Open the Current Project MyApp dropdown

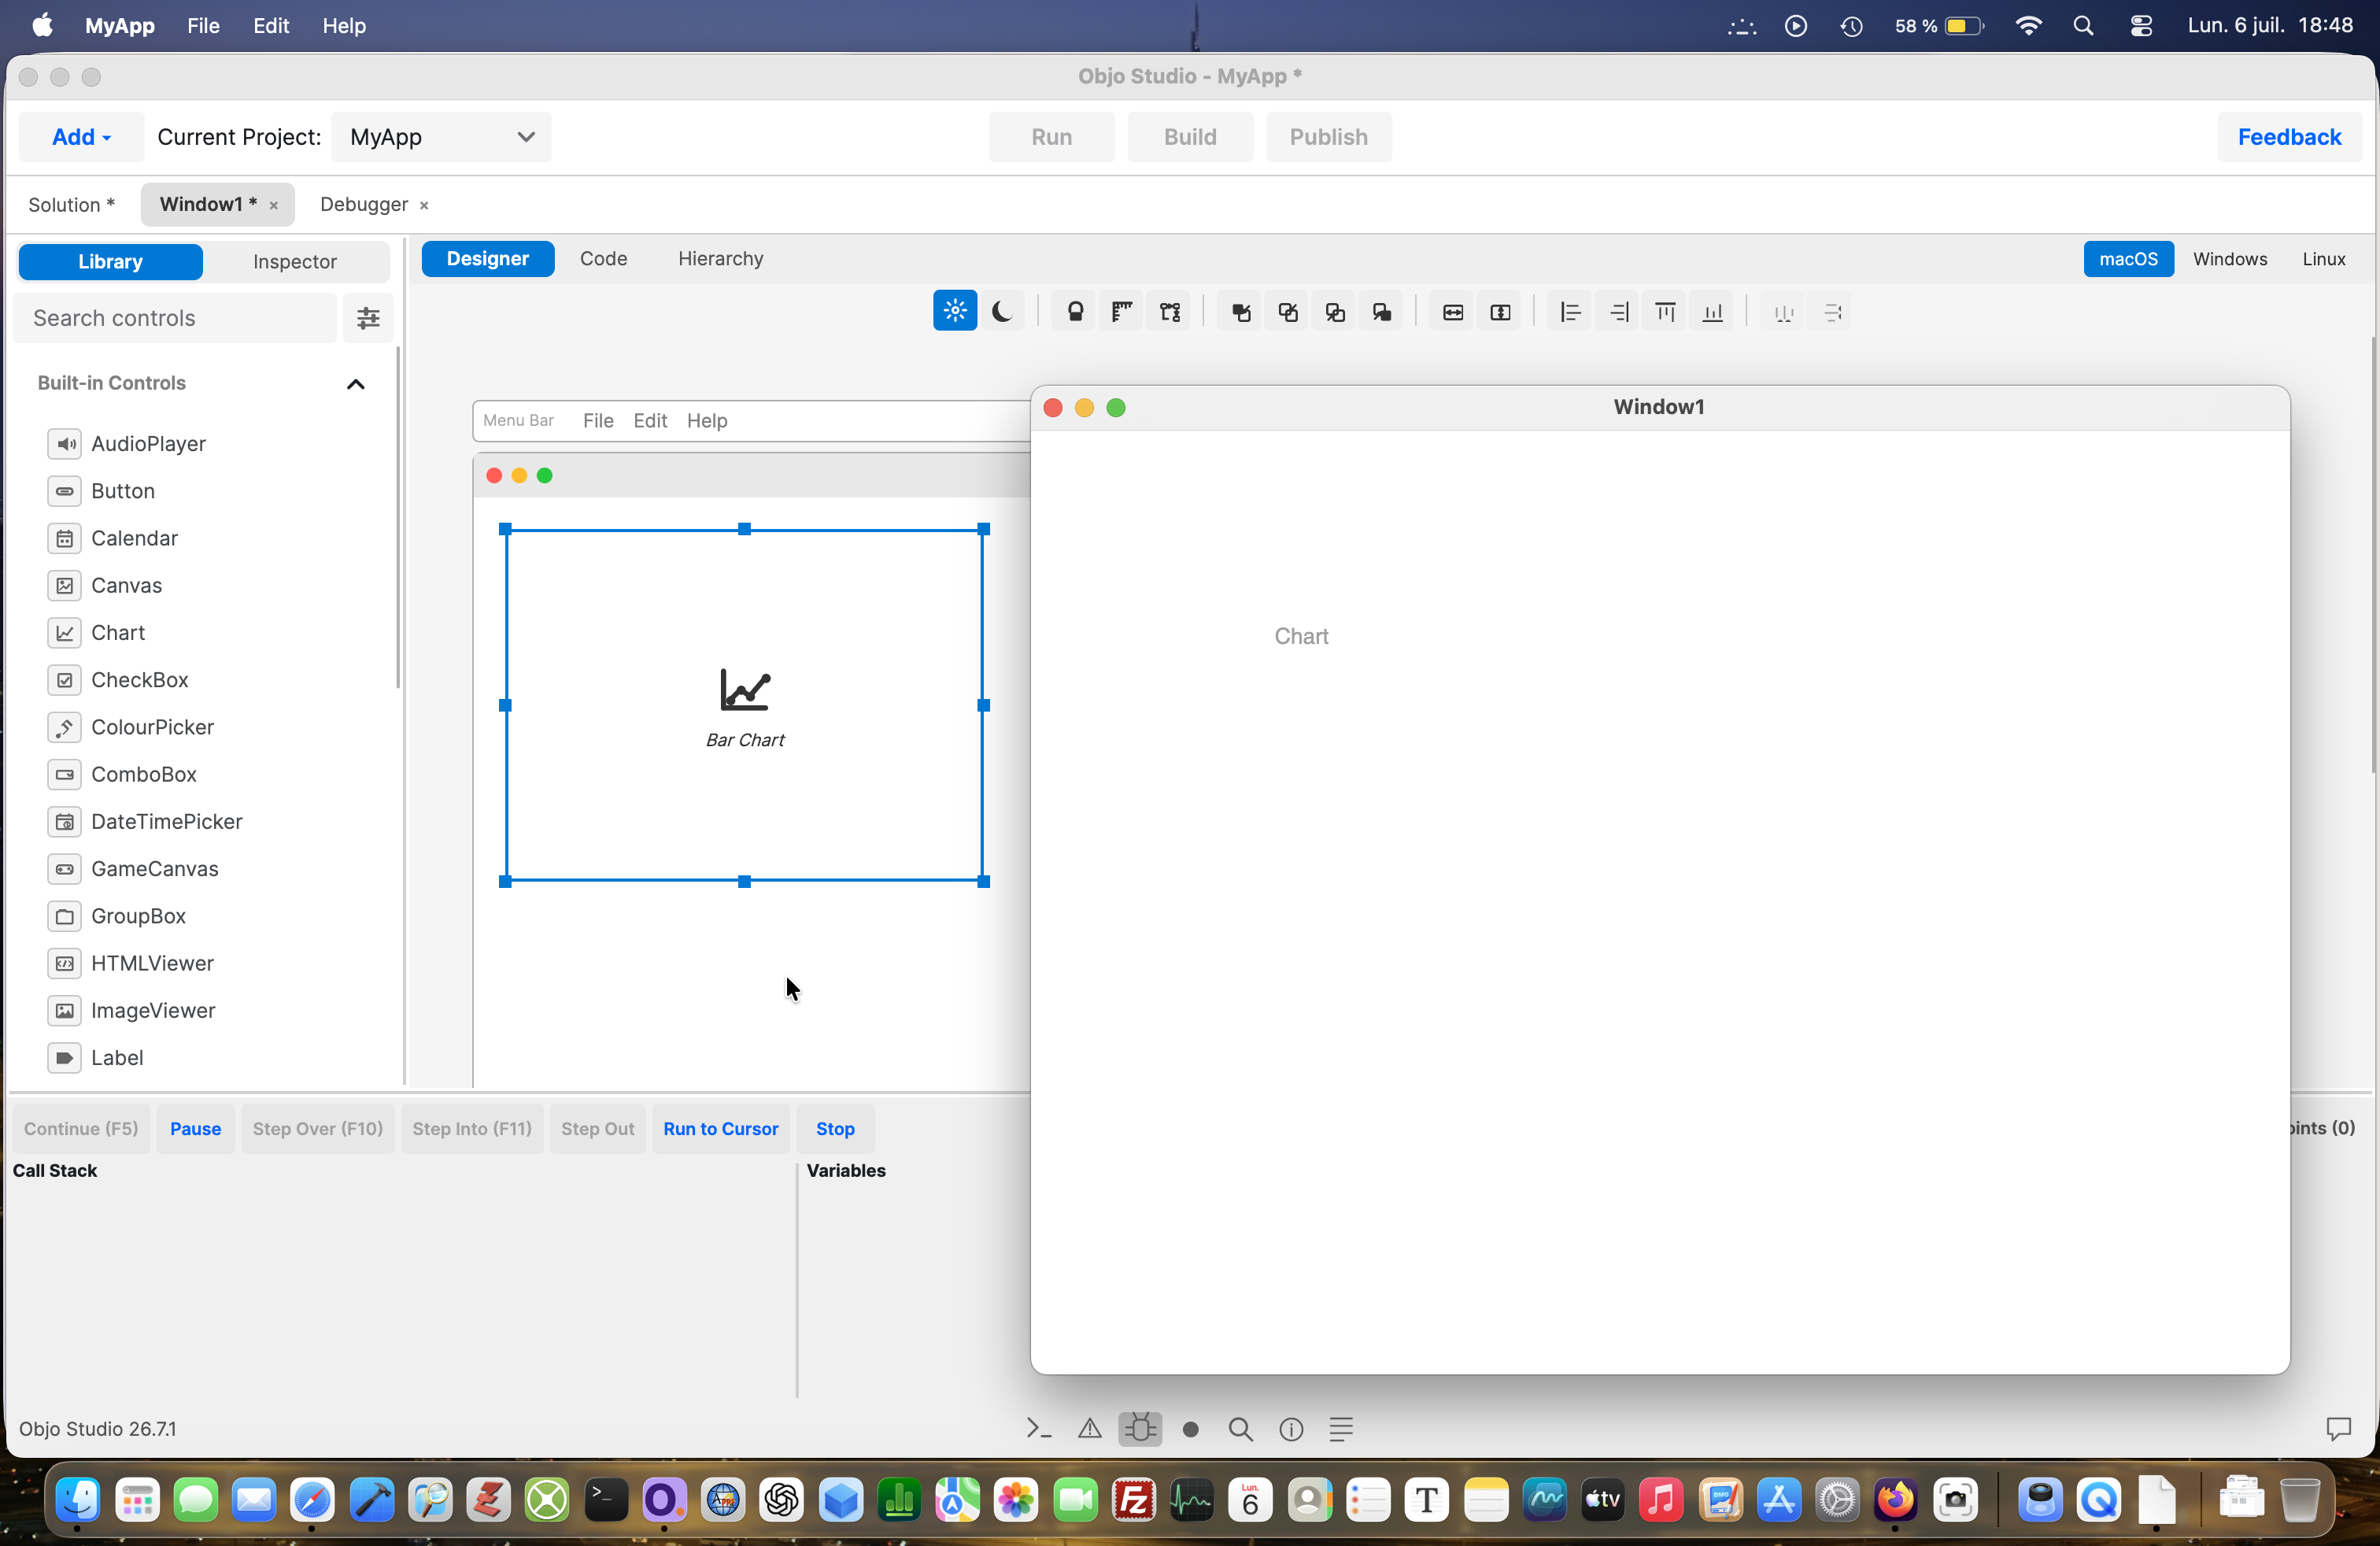click(441, 137)
